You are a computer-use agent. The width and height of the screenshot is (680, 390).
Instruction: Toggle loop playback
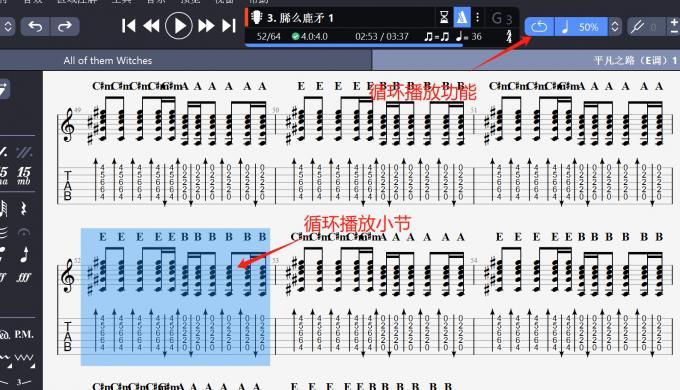coord(539,27)
